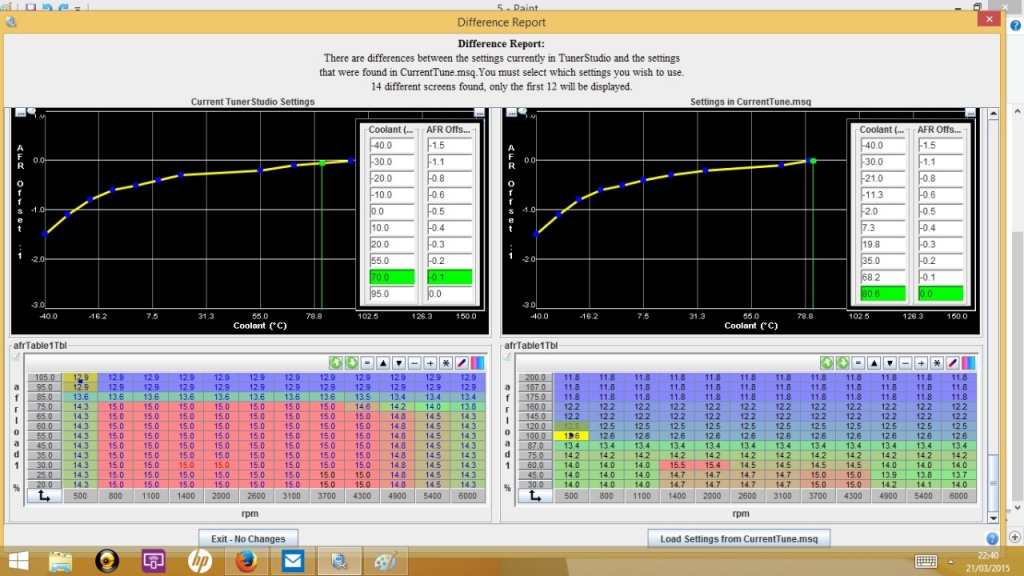Image resolution: width=1024 pixels, height=576 pixels.
Task: Click black up-triangle increment icon, left afrTable
Action: pos(383,363)
